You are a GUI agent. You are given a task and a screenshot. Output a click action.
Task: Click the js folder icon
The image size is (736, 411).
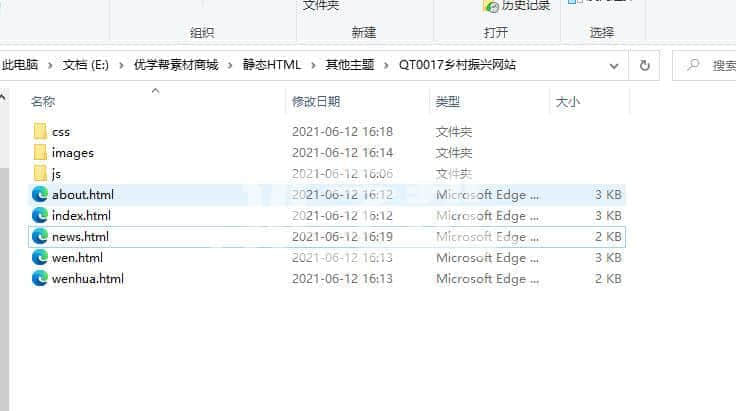click(40, 173)
